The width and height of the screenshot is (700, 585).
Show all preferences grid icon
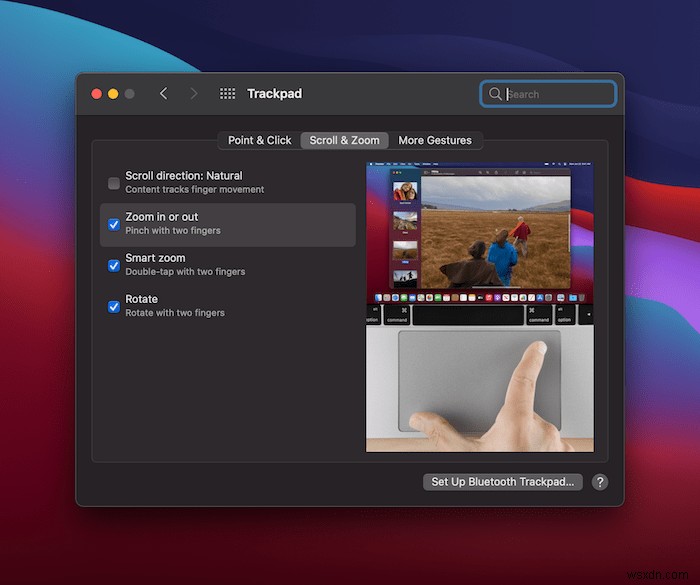click(x=227, y=93)
